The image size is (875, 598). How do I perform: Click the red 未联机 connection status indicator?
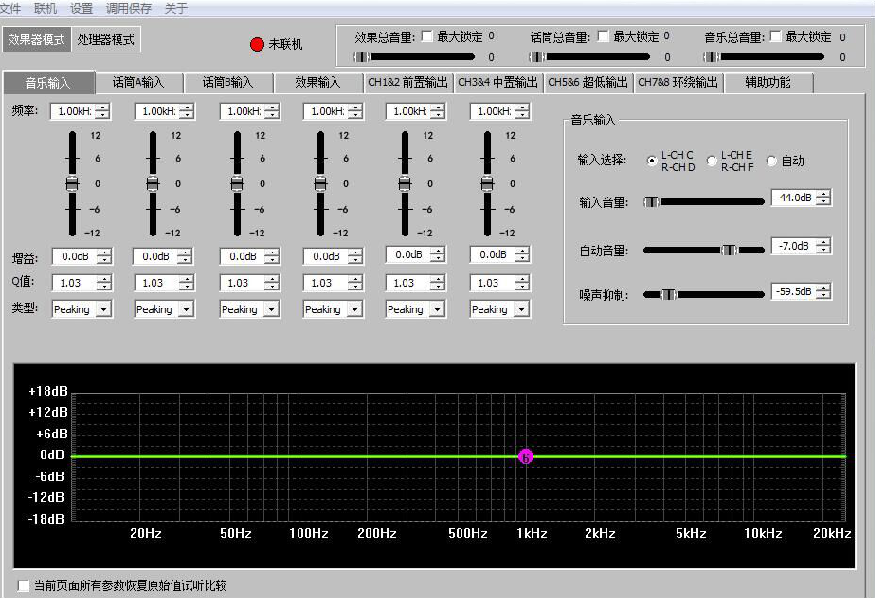257,44
